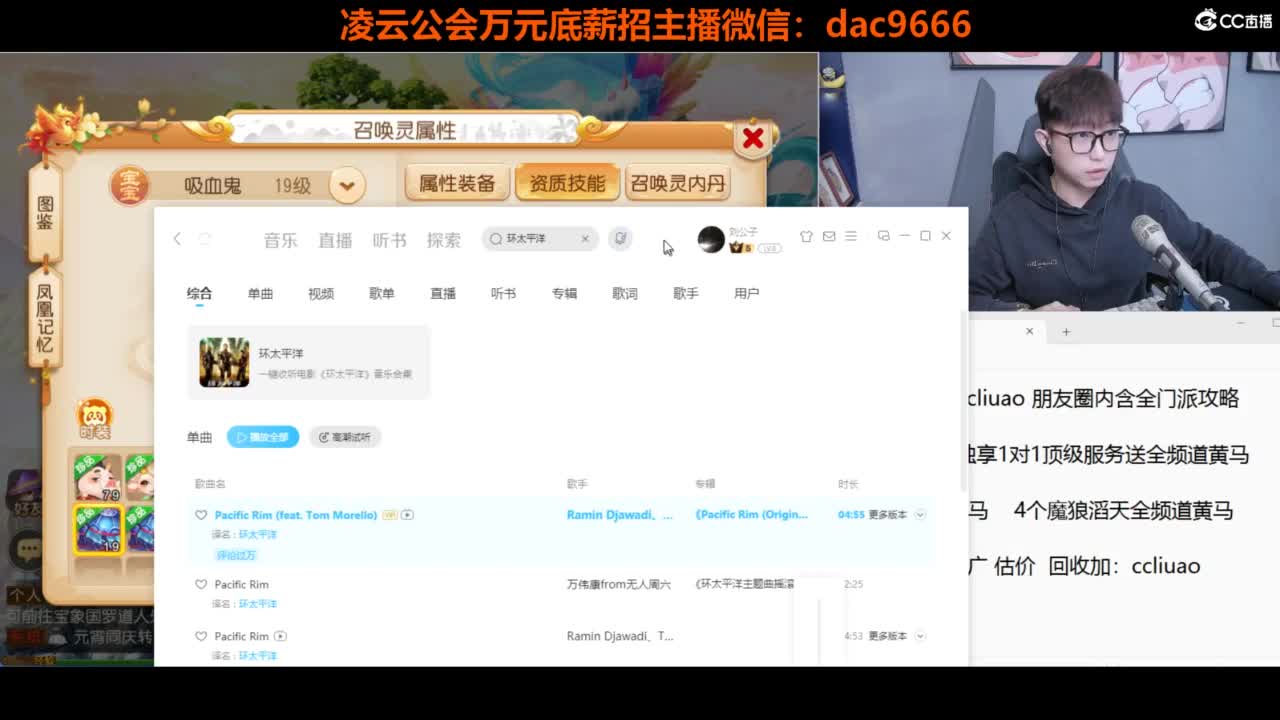Open the user avatar profile

pos(711,239)
